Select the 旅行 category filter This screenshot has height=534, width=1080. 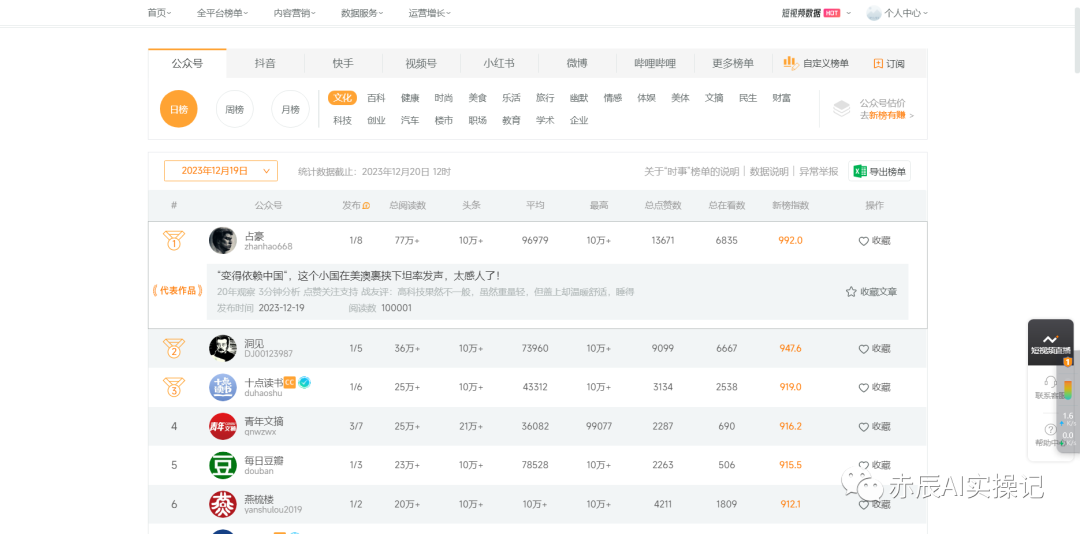point(545,98)
